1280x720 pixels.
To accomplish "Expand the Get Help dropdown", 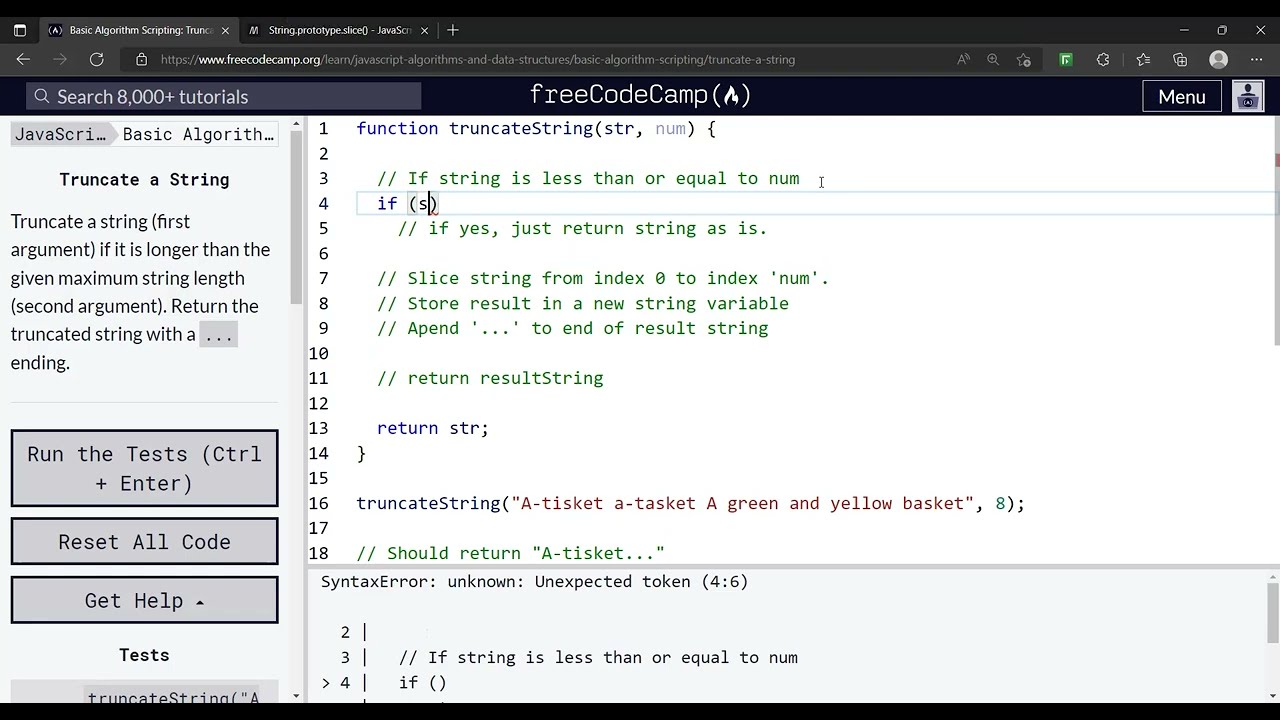I will pyautogui.click(x=145, y=600).
